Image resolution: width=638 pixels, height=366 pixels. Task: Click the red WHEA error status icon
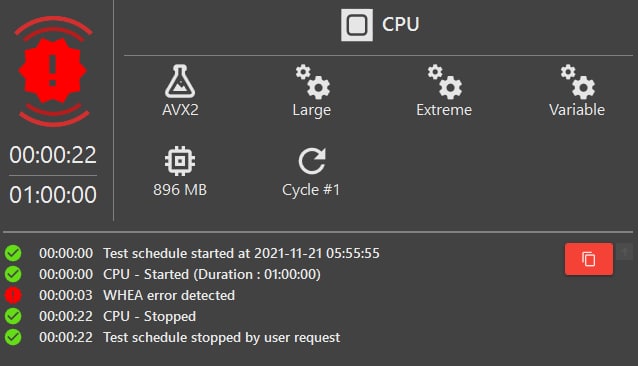(x=13, y=295)
